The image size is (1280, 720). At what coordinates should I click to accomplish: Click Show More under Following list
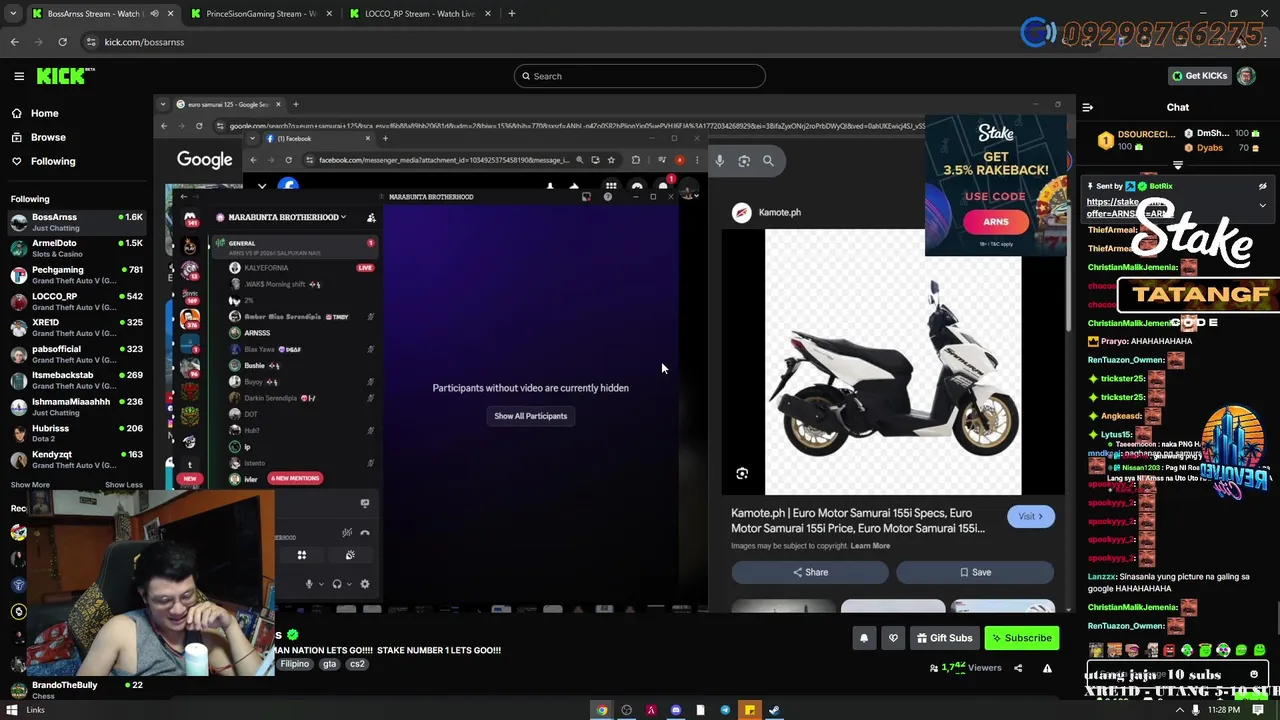pyautogui.click(x=30, y=485)
